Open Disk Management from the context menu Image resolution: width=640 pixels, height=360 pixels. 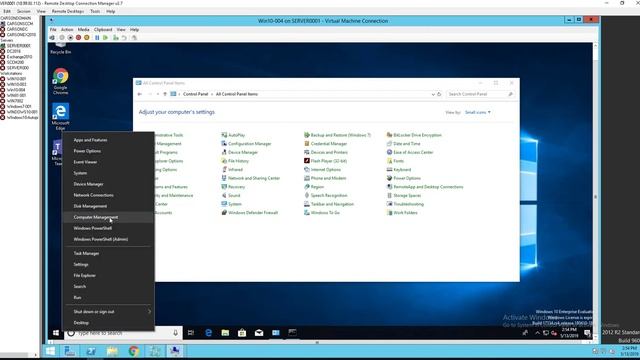108,206
